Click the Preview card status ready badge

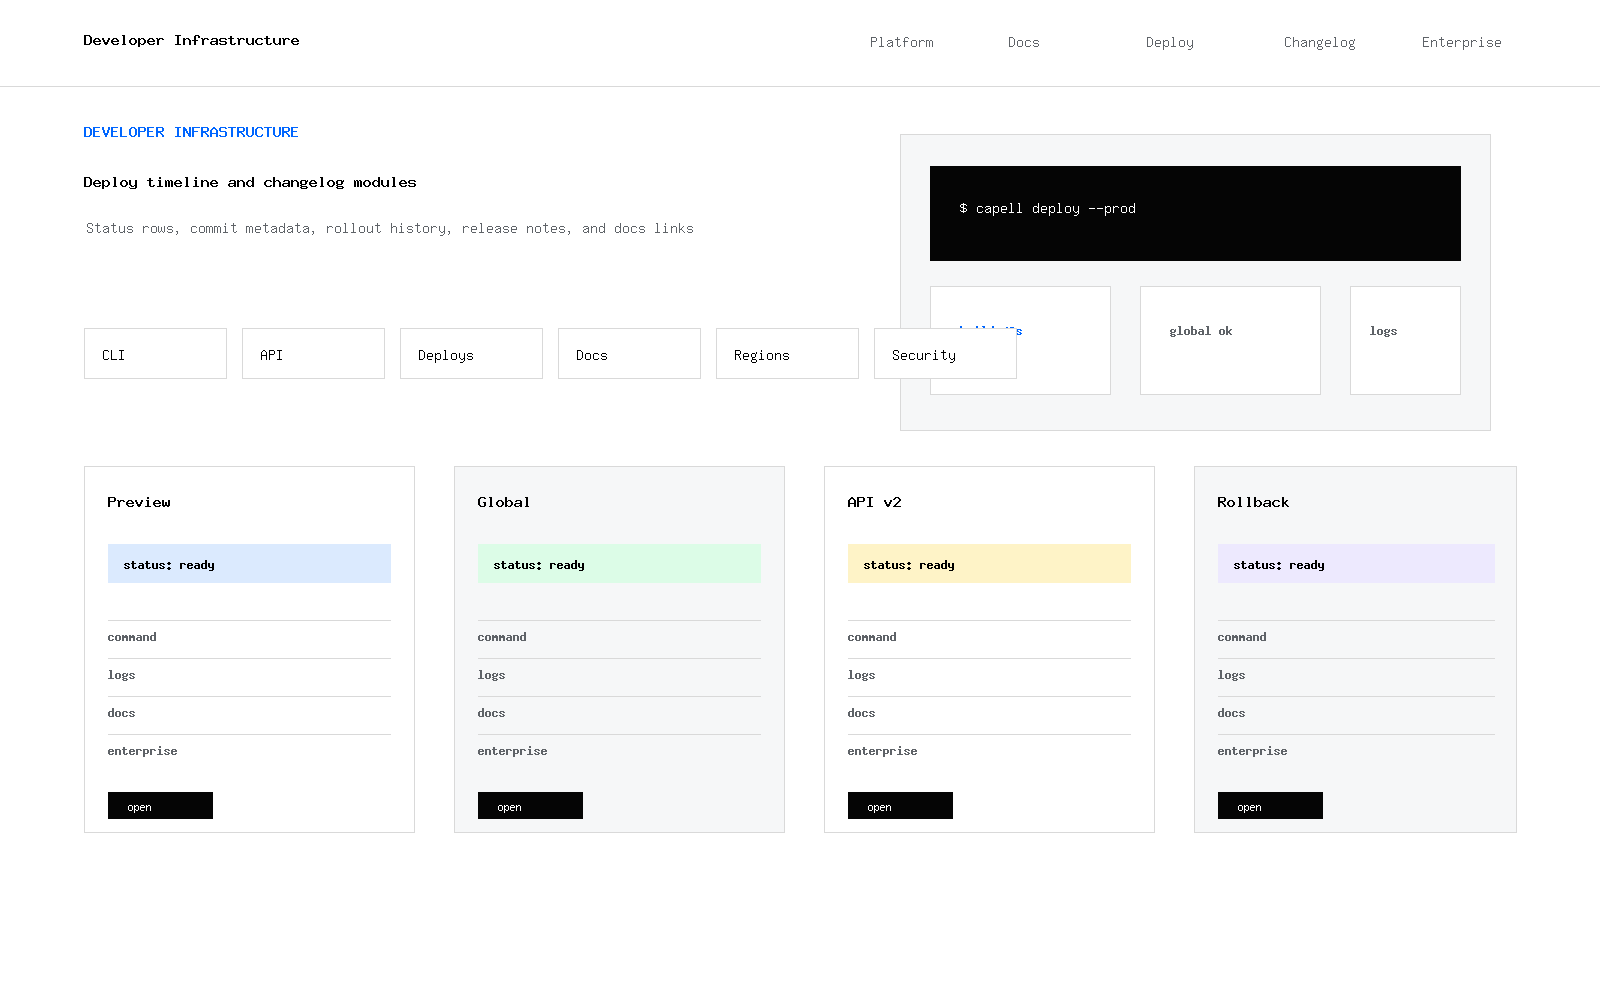249,564
